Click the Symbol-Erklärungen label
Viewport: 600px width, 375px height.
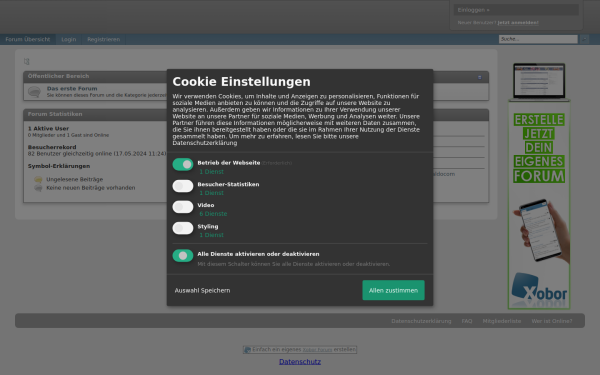point(59,166)
